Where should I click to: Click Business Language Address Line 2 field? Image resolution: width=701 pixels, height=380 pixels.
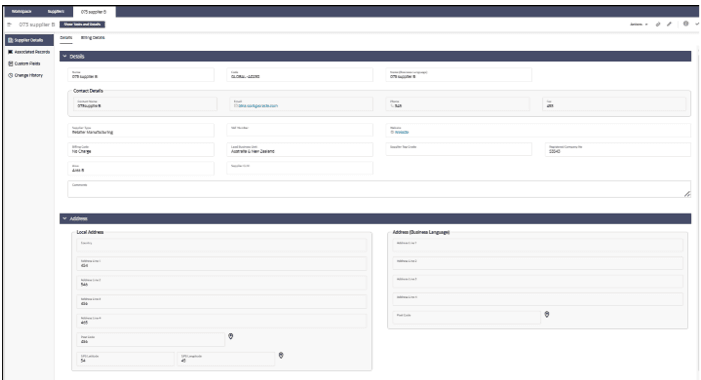point(538,263)
